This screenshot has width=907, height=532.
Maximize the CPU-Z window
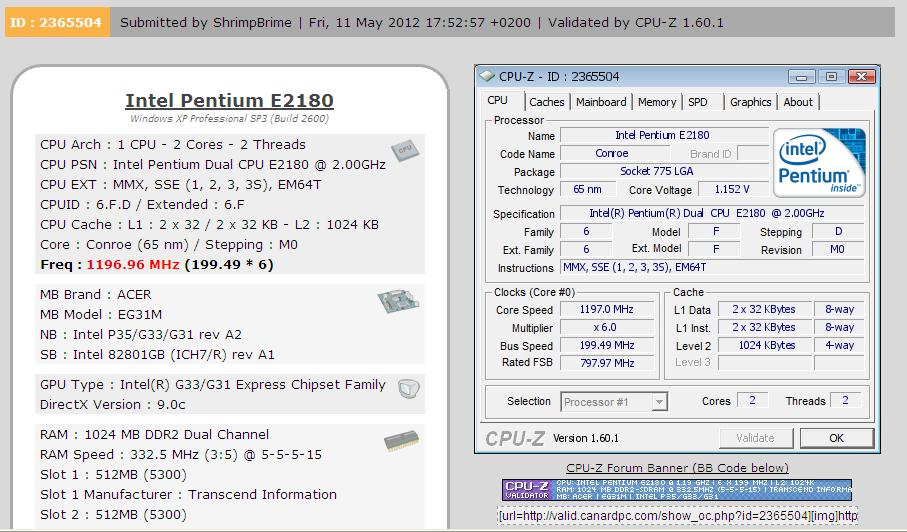[x=831, y=76]
